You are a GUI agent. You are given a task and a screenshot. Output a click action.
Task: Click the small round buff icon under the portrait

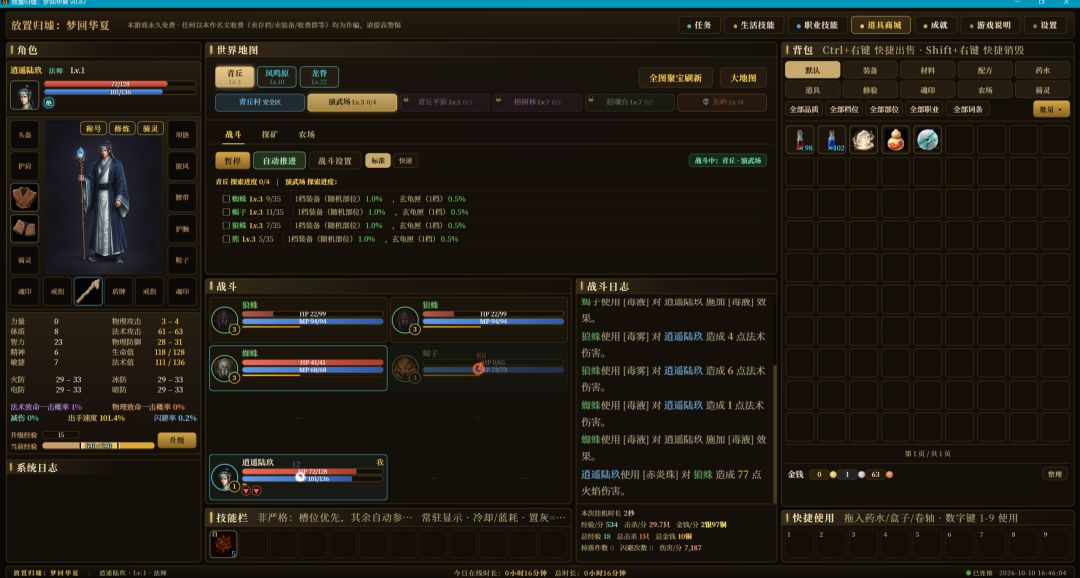click(49, 103)
